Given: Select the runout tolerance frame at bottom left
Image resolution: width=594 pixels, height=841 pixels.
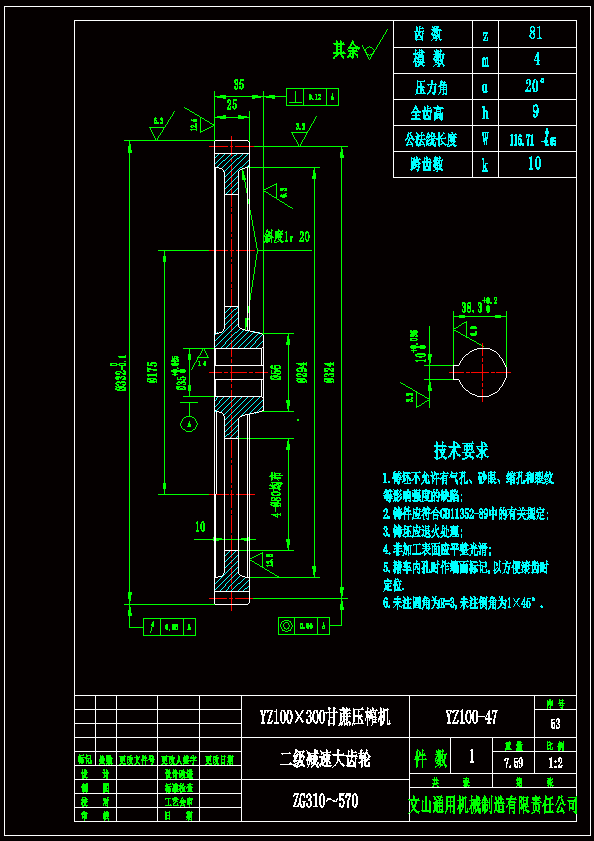Looking at the screenshot, I should click(170, 626).
